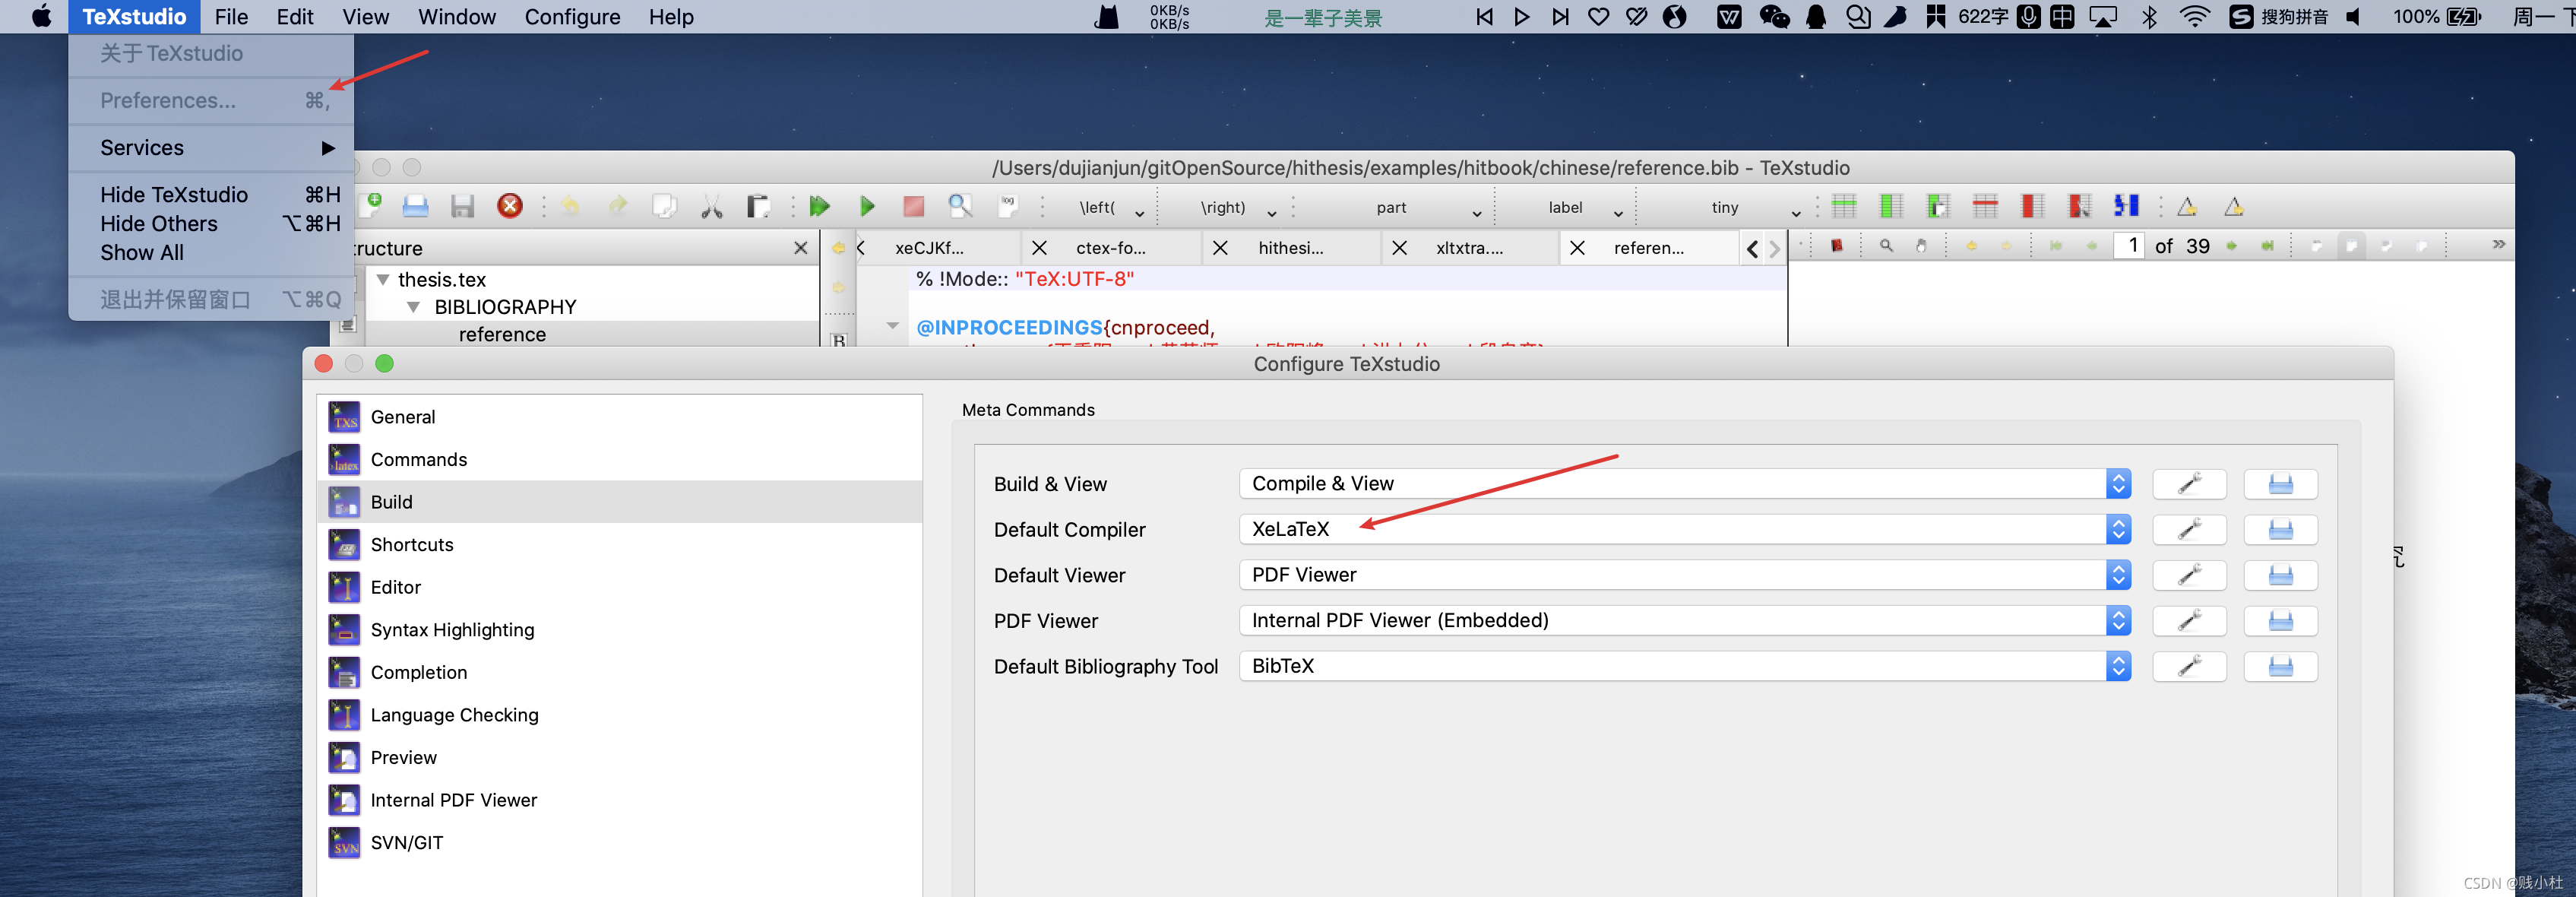Screen dimensions: 2576x897
Task: Click the volume speaker icon in menu bar
Action: [2354, 17]
